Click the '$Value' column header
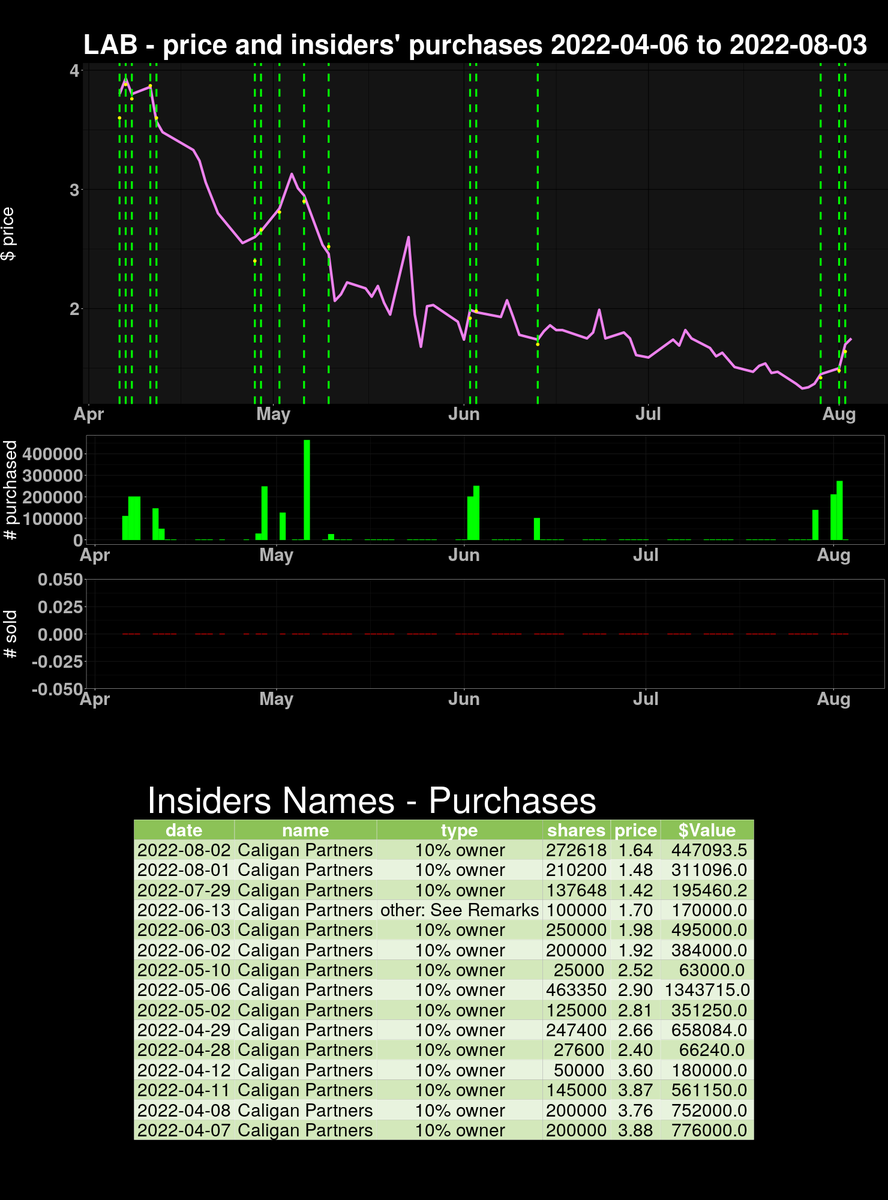 pos(707,830)
